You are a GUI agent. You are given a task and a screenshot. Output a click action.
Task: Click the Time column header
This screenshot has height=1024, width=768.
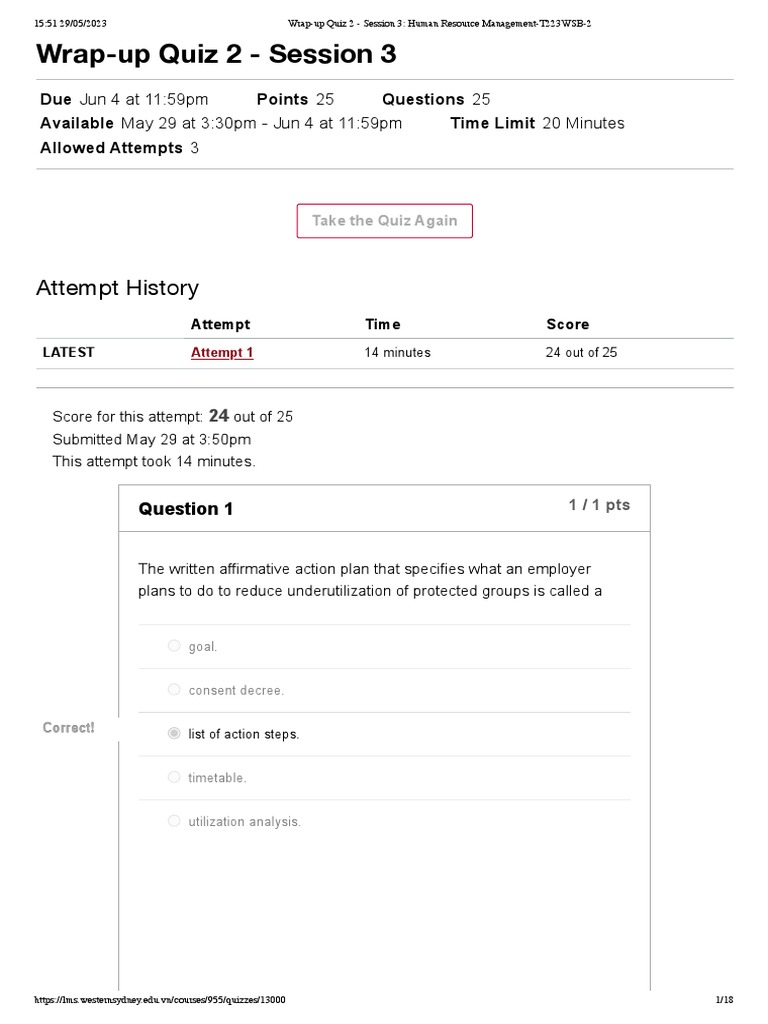click(x=383, y=324)
